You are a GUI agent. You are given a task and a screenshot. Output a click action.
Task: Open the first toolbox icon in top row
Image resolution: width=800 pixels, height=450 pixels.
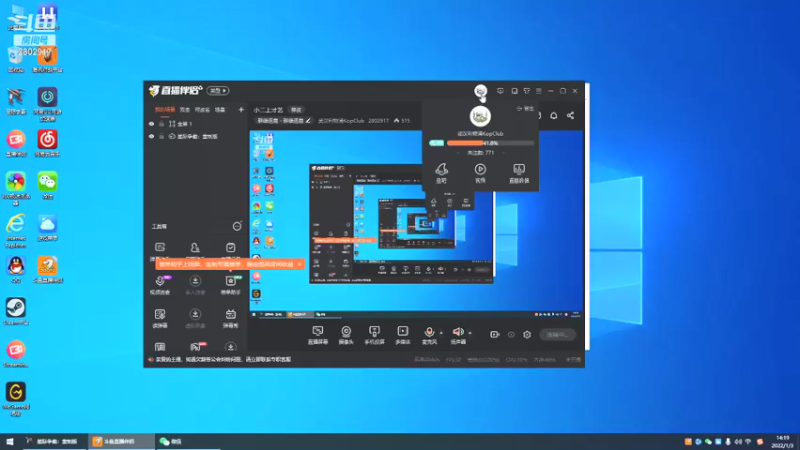tap(160, 247)
